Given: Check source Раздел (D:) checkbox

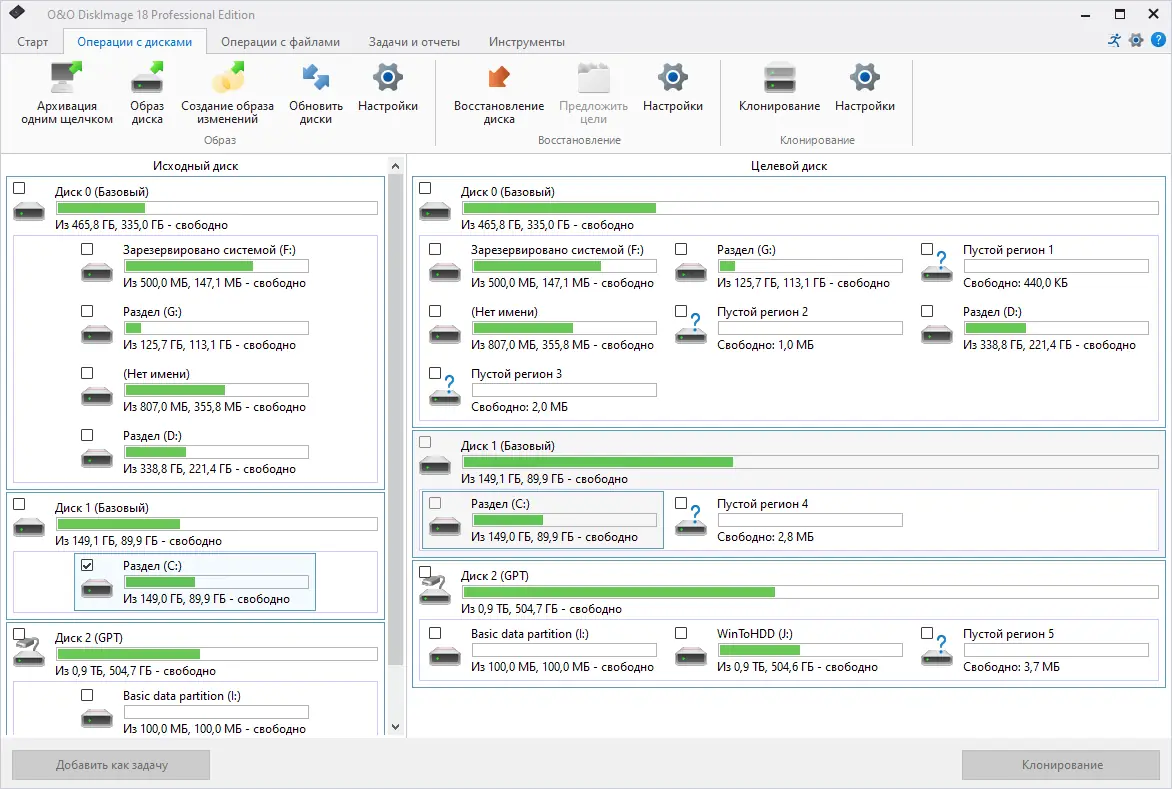Looking at the screenshot, I should [87, 435].
